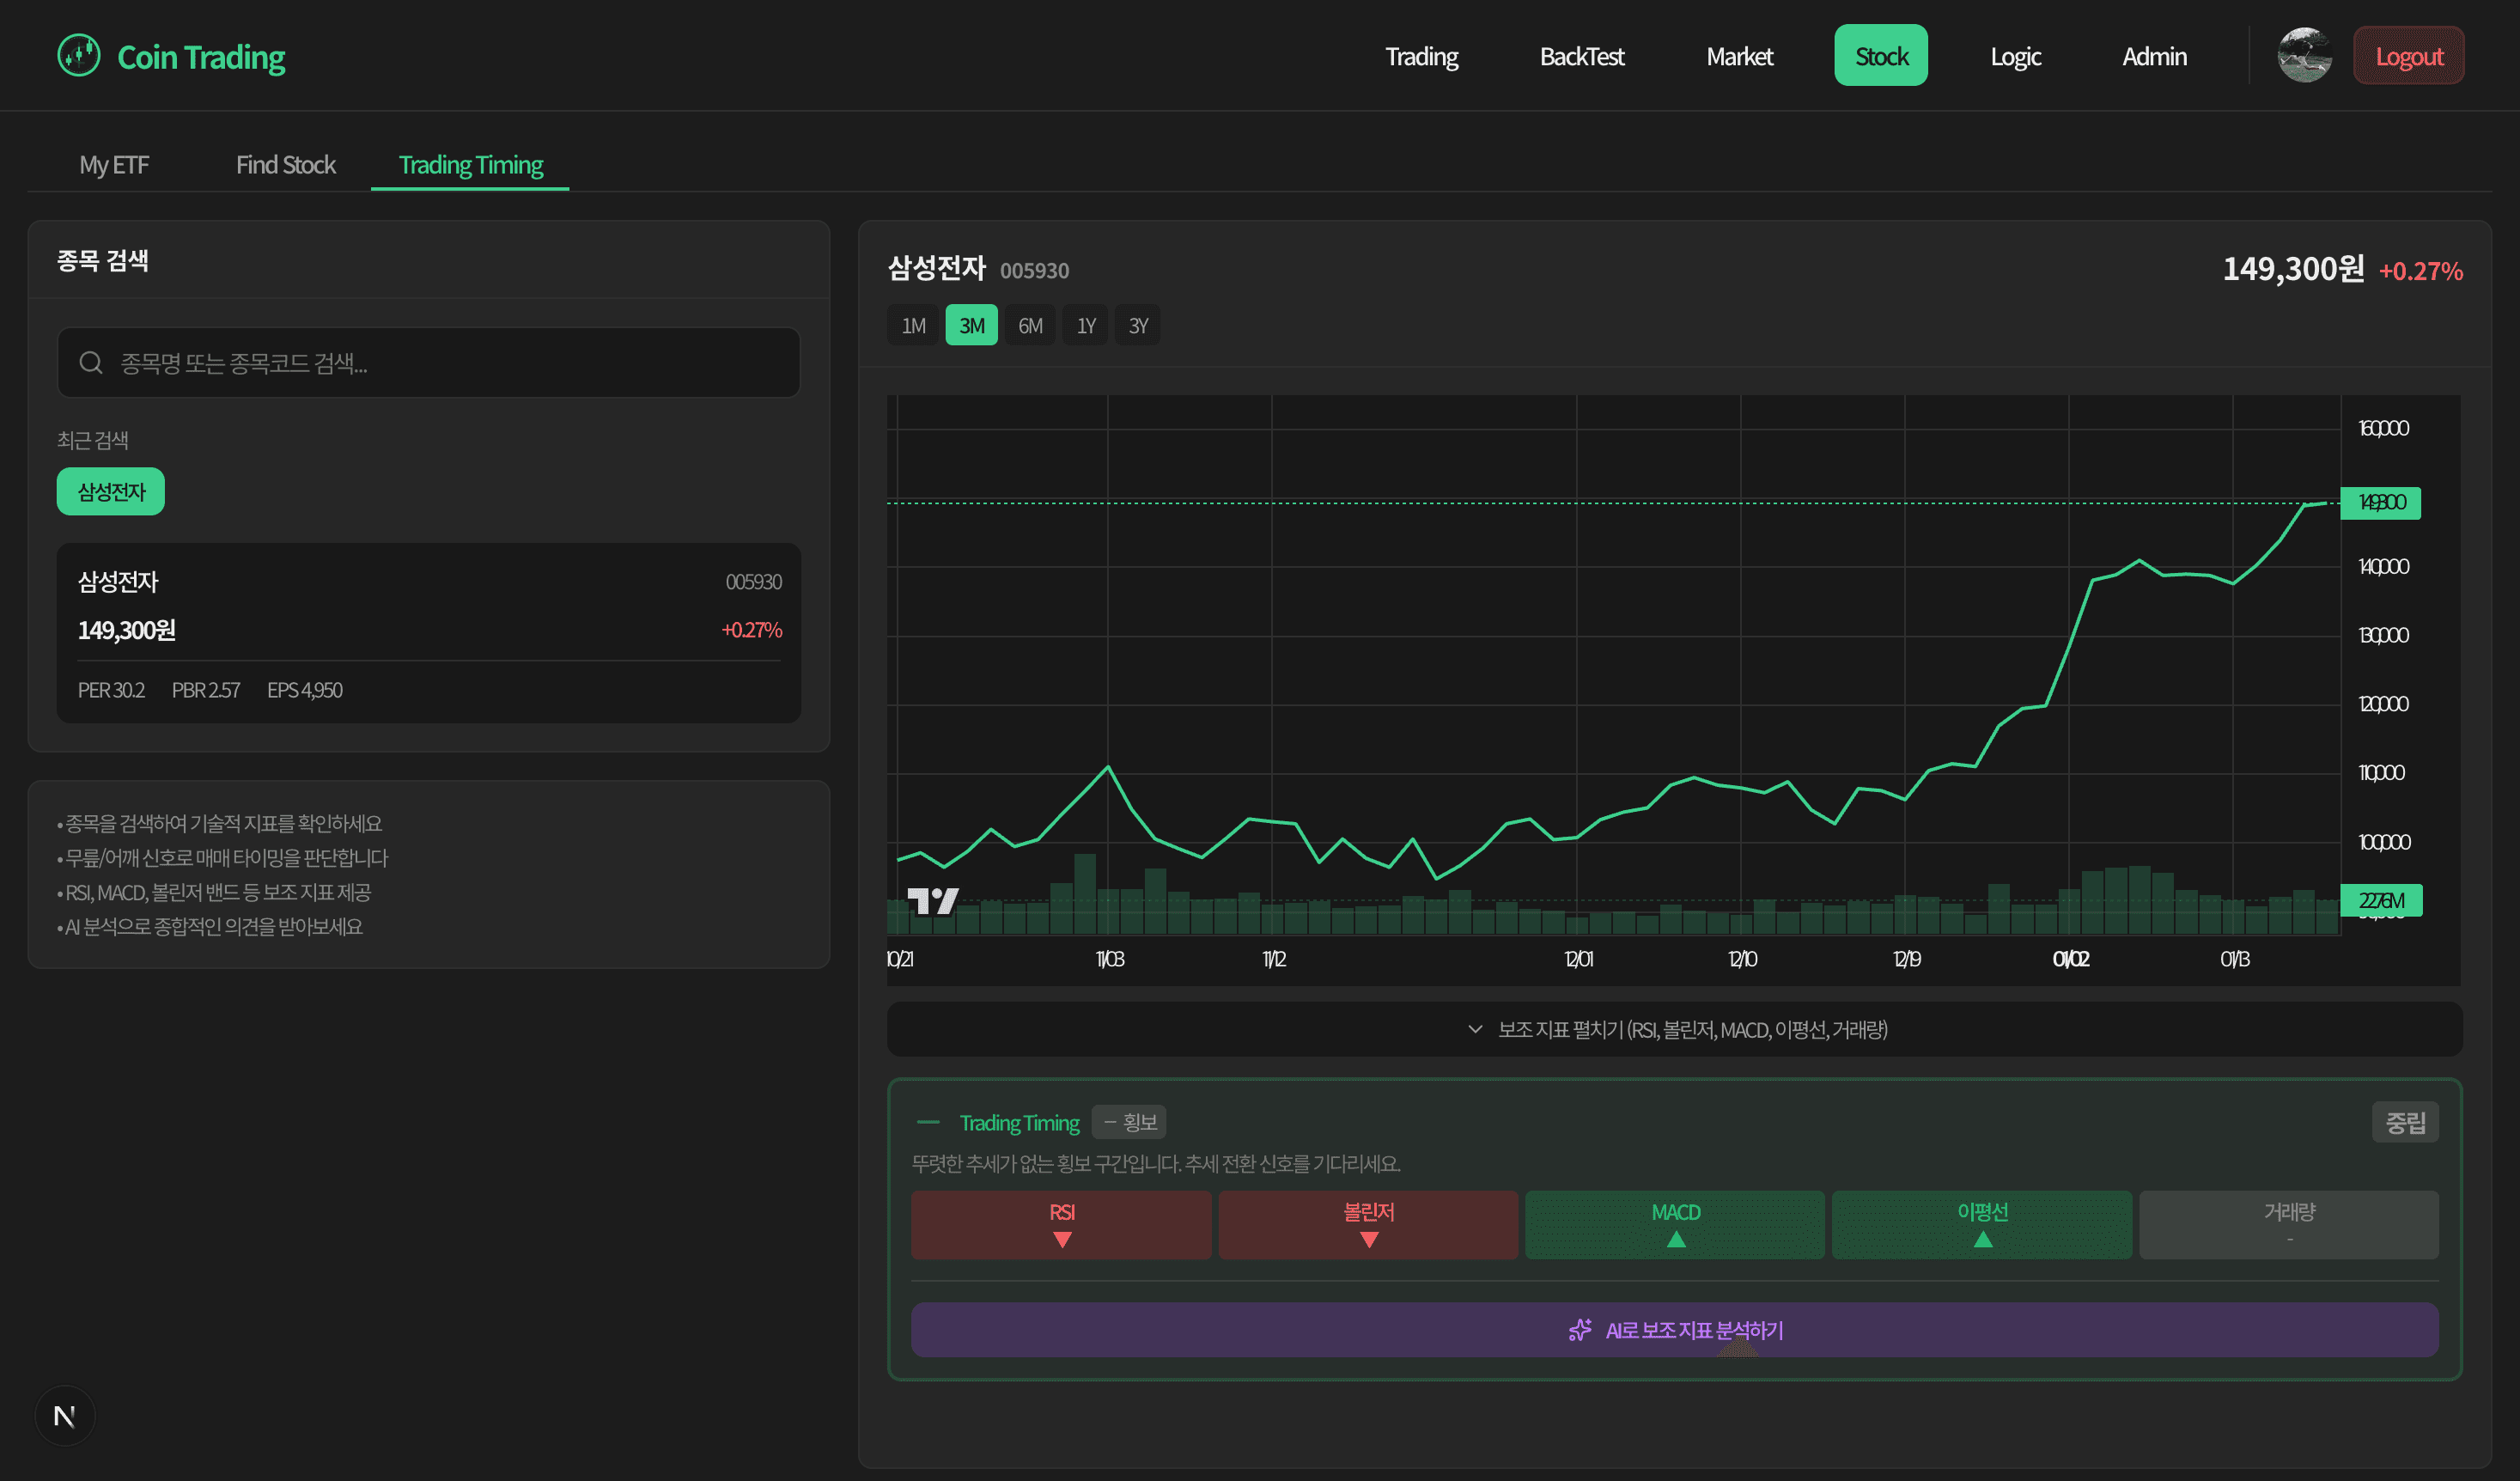Click the 이평선 up-arrow indicator
The image size is (2520, 1481).
[1983, 1239]
